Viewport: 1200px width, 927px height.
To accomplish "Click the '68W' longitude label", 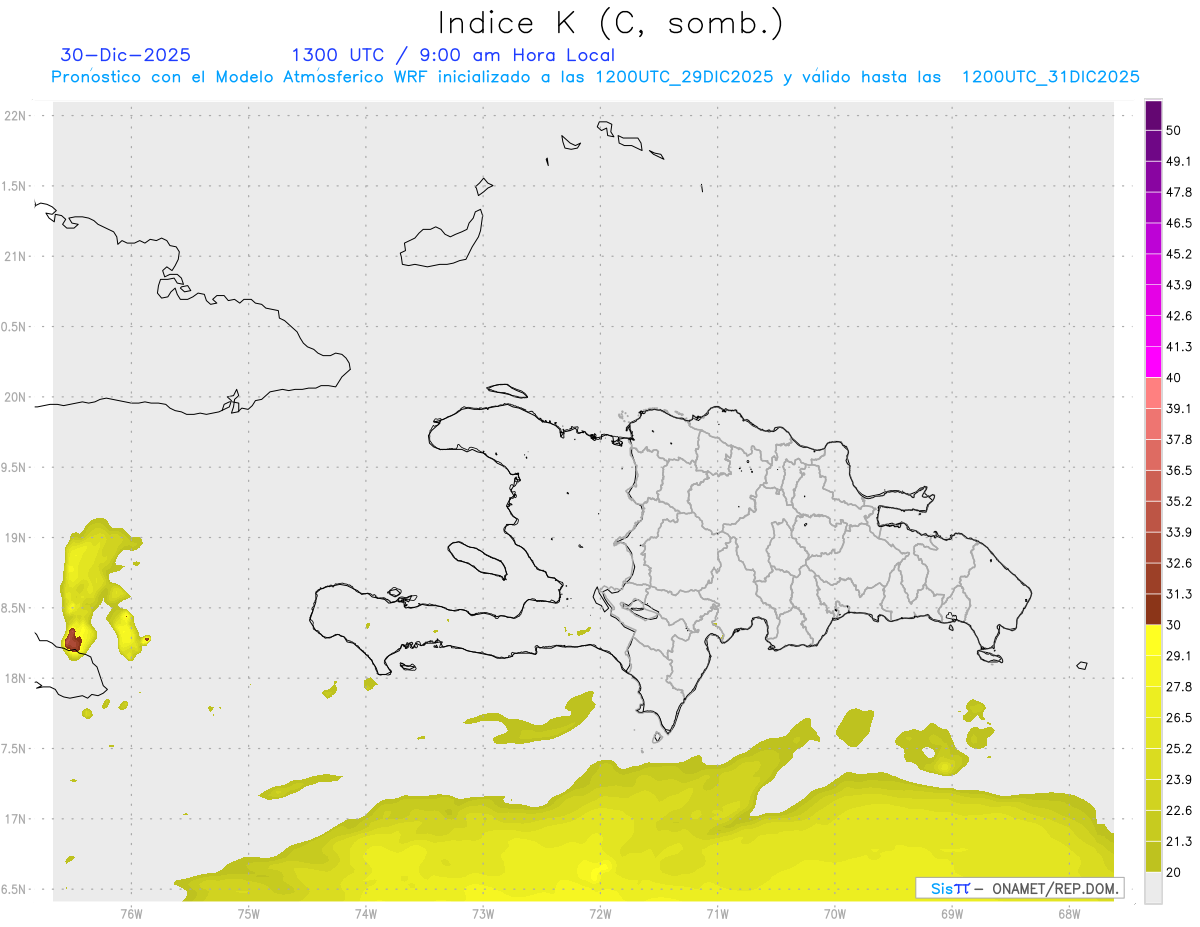I will click(1069, 913).
